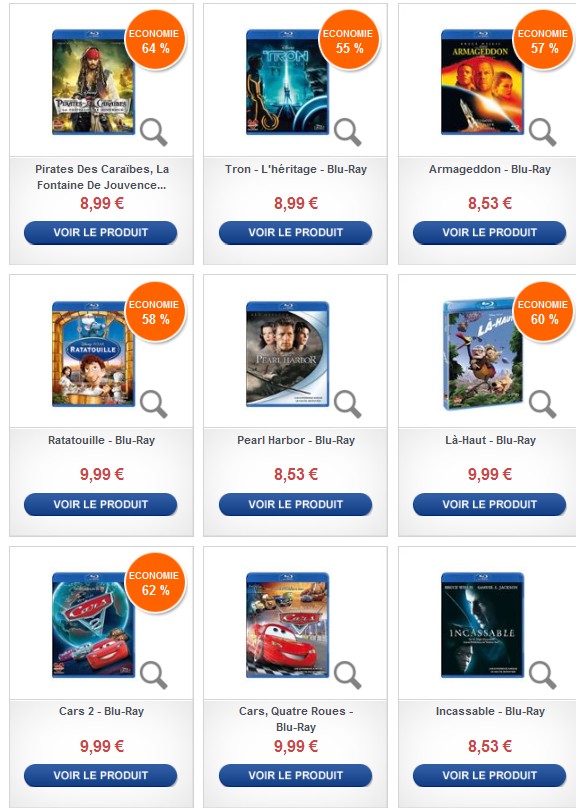View product button for Pearl Harbor
The image size is (576, 808).
(x=295, y=504)
